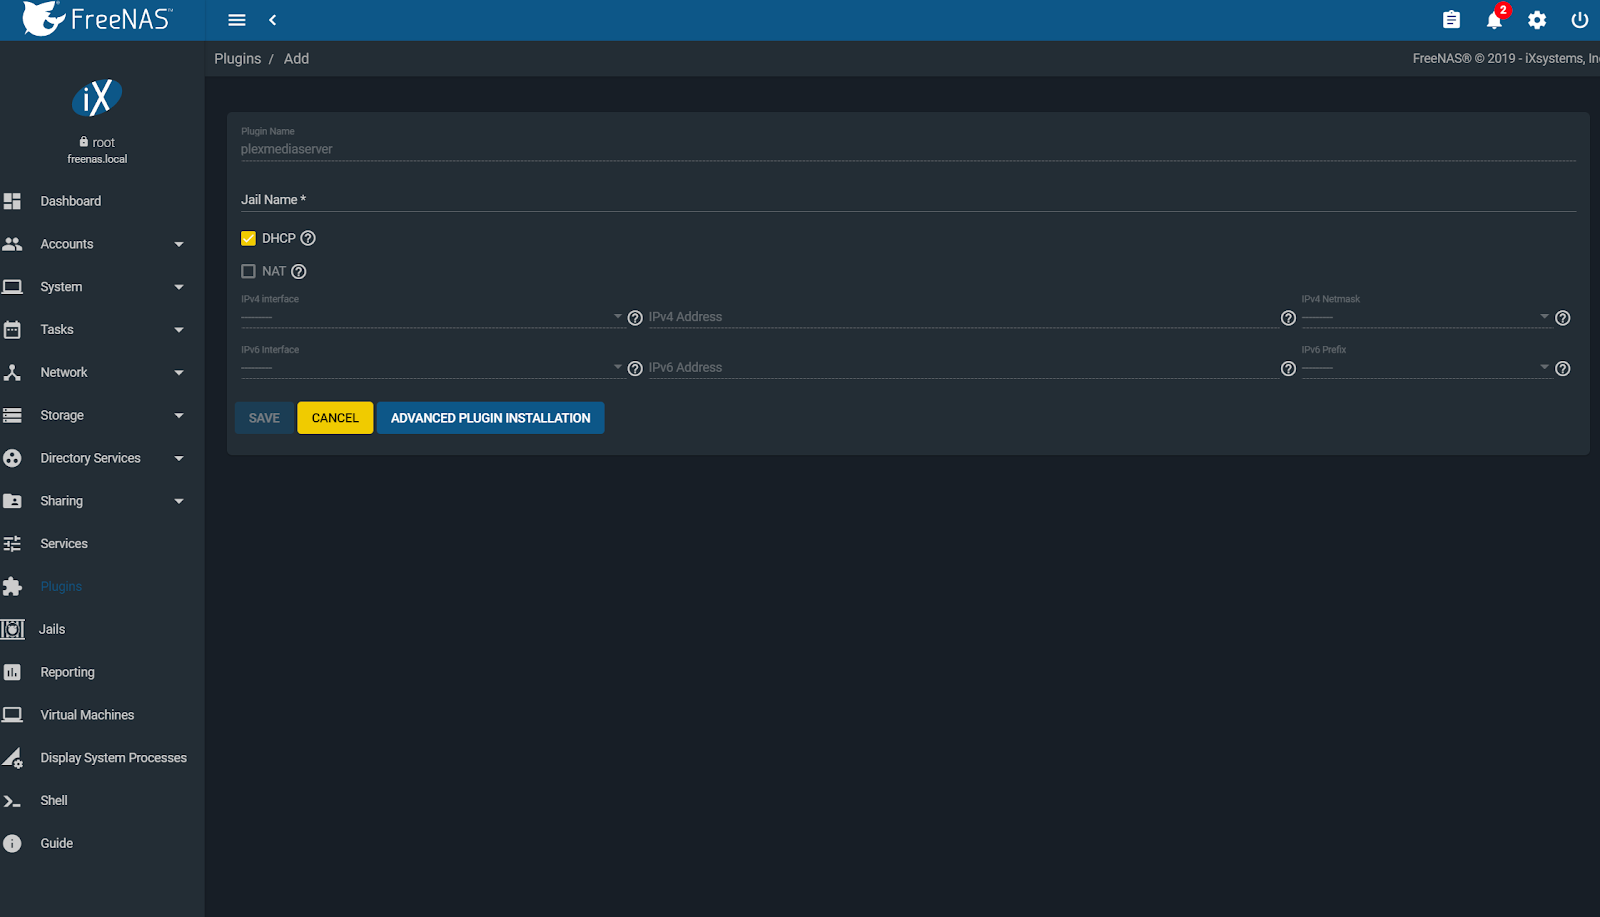
Task: Click the iX systems logo
Action: click(97, 98)
